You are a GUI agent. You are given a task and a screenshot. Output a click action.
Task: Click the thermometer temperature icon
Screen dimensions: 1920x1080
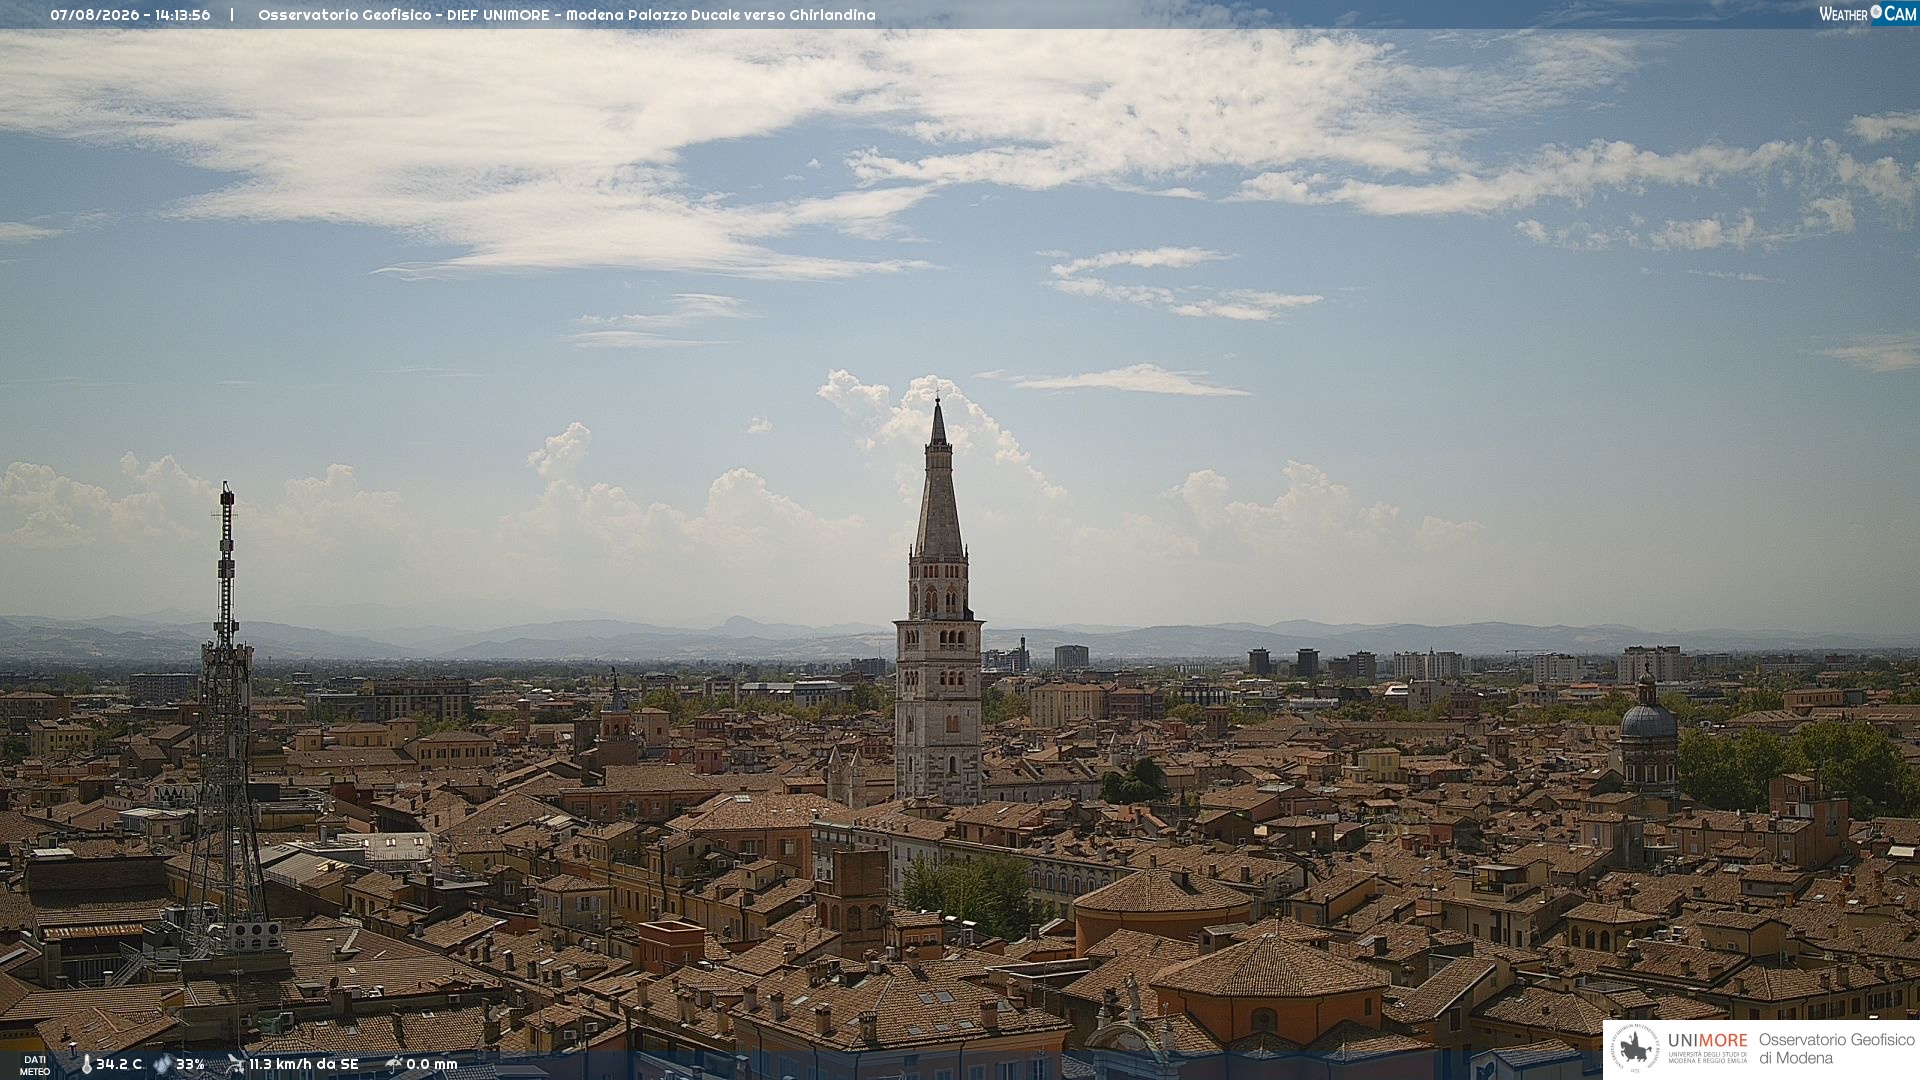click(x=86, y=1064)
